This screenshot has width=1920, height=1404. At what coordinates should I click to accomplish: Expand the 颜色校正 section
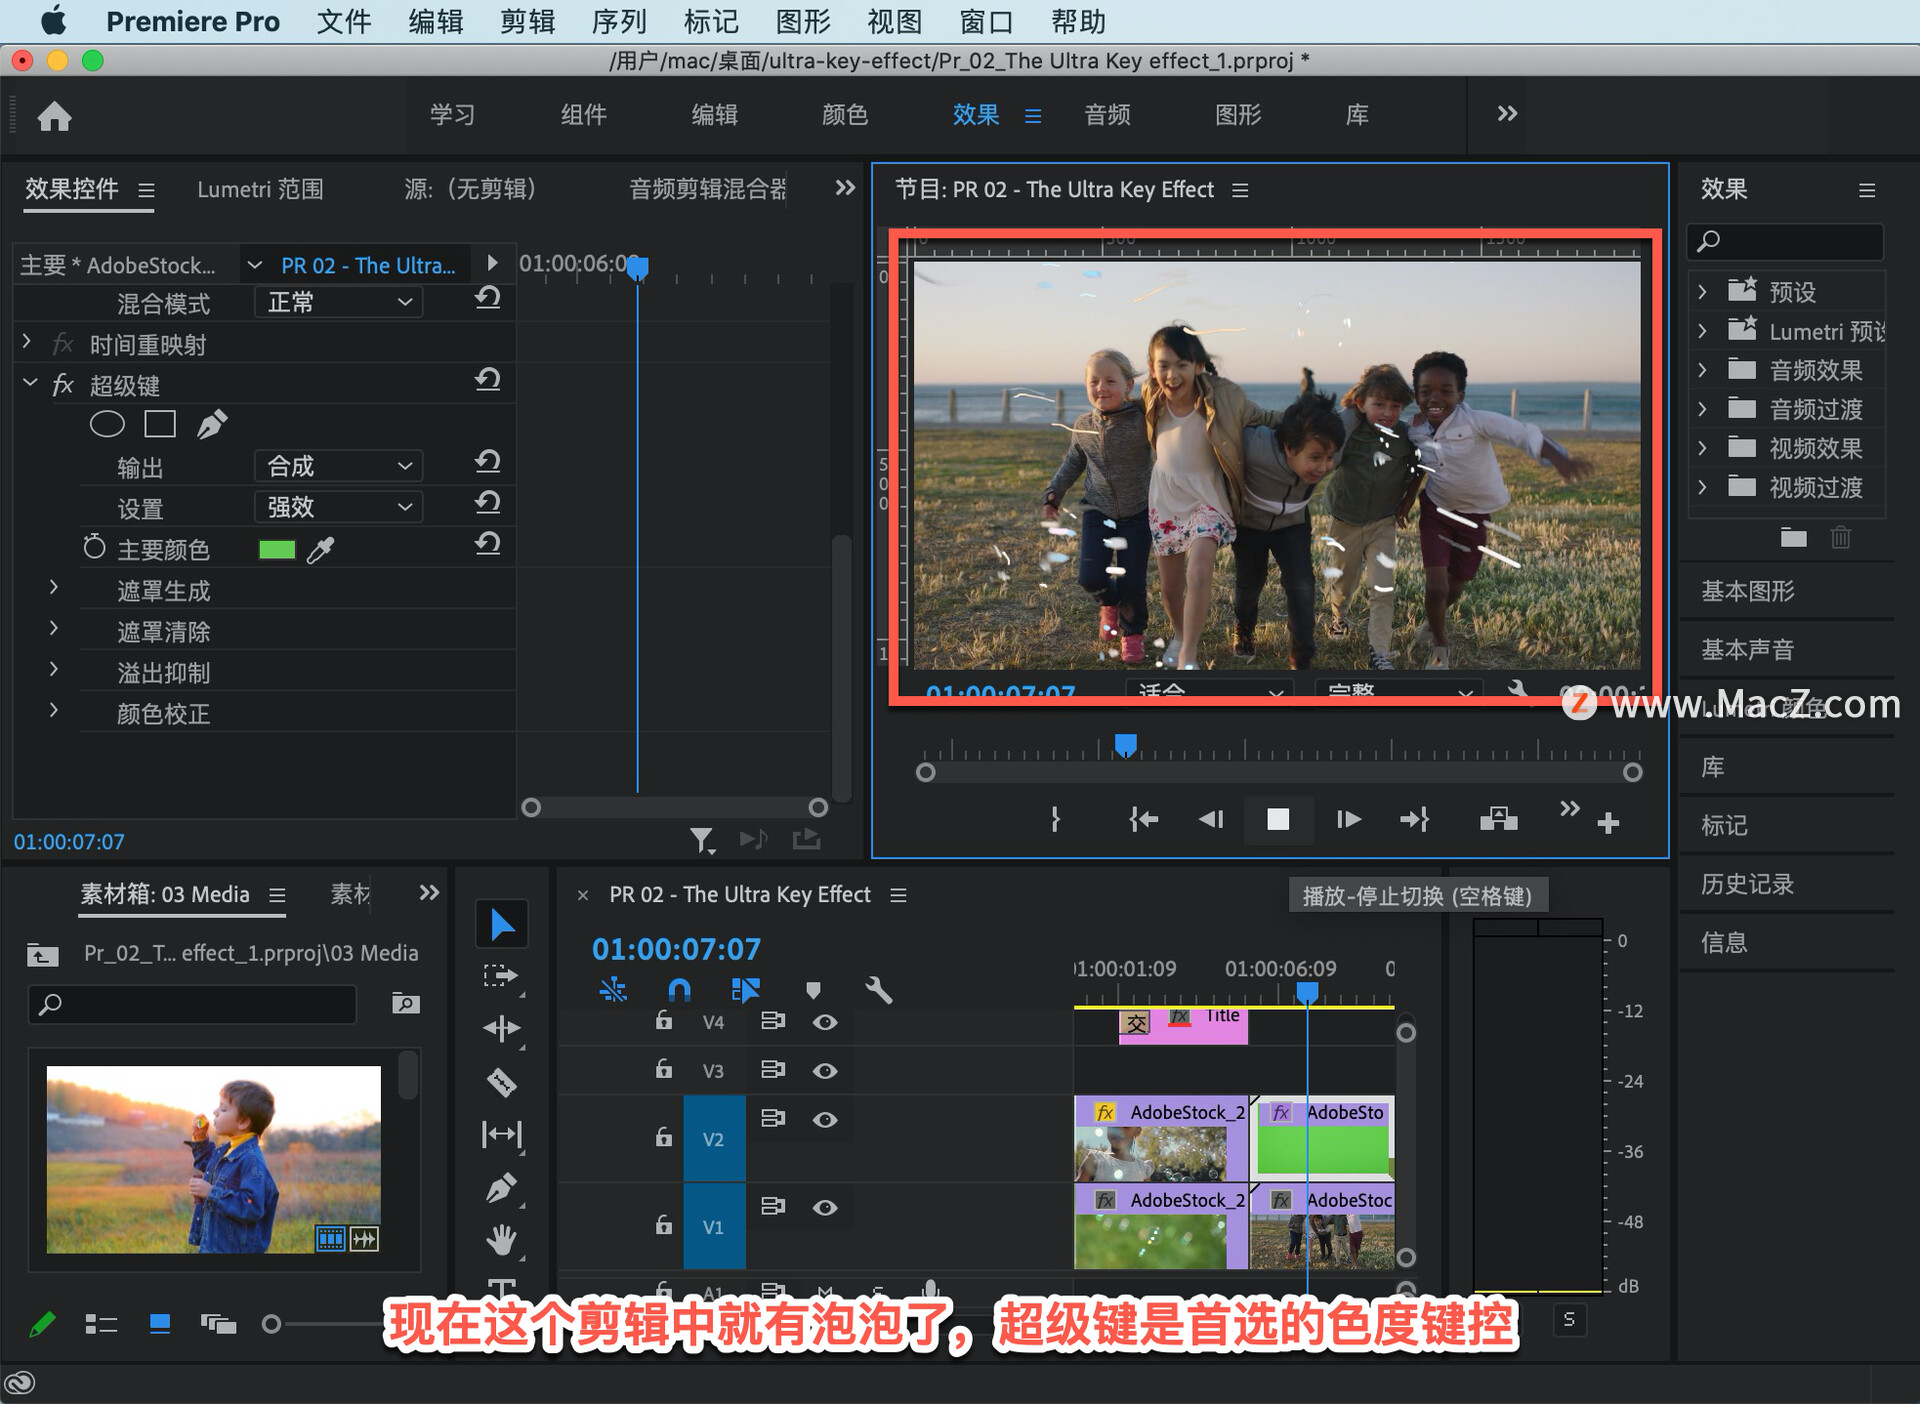(54, 710)
